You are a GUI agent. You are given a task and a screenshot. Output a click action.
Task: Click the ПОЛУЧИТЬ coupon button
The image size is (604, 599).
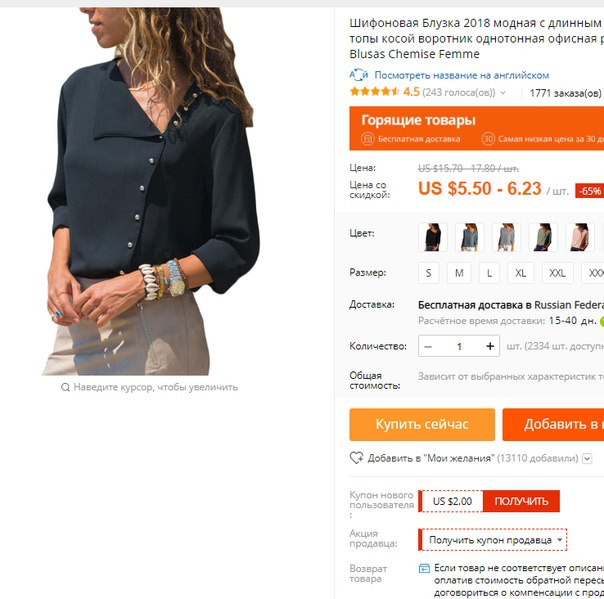[x=521, y=501]
